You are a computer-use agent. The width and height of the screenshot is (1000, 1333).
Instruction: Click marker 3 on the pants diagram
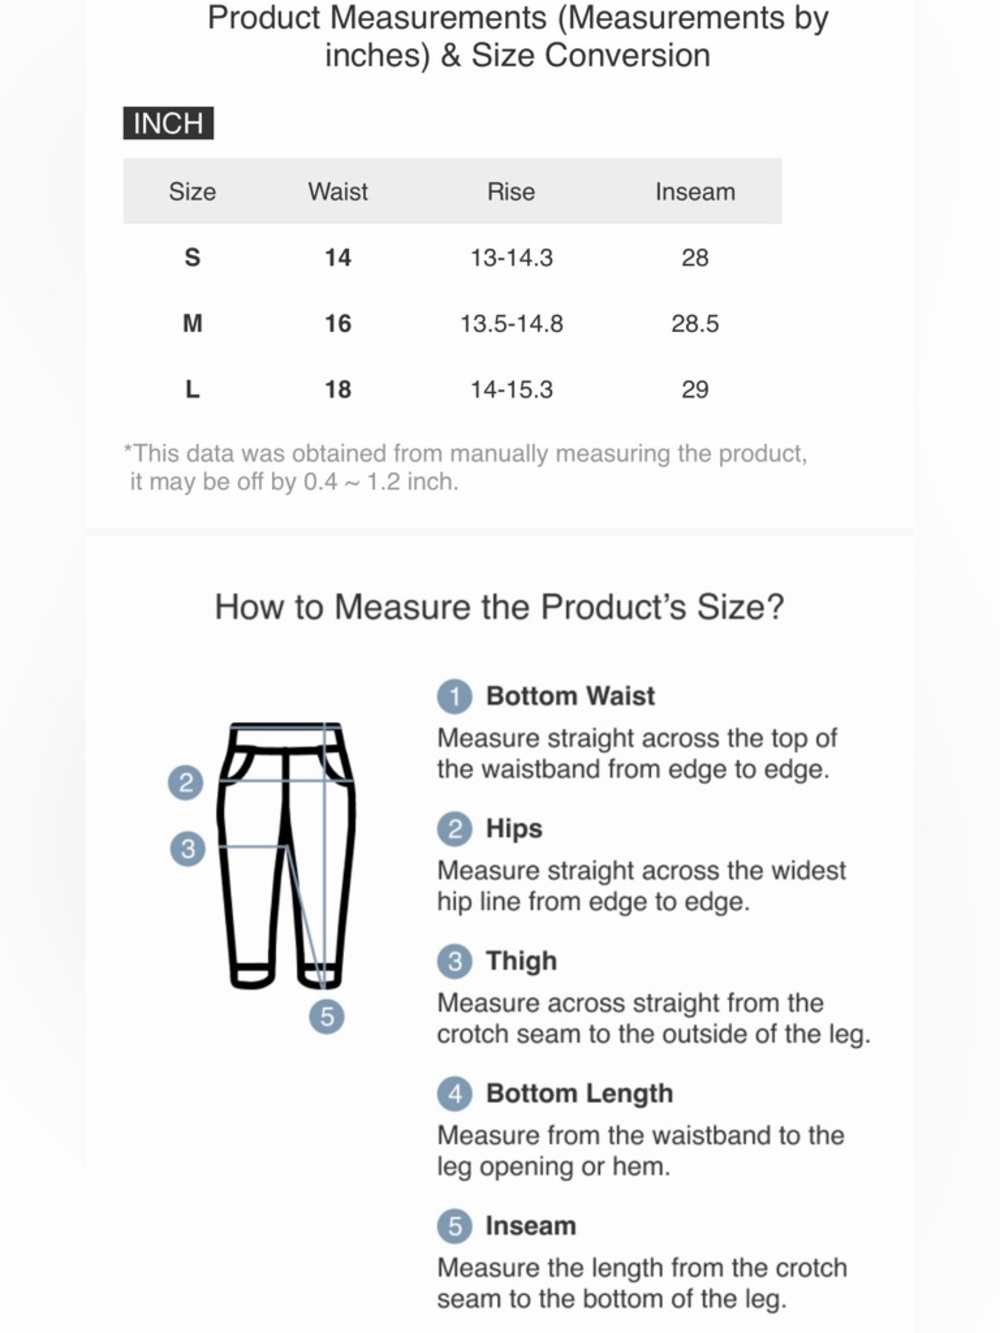coord(187,849)
